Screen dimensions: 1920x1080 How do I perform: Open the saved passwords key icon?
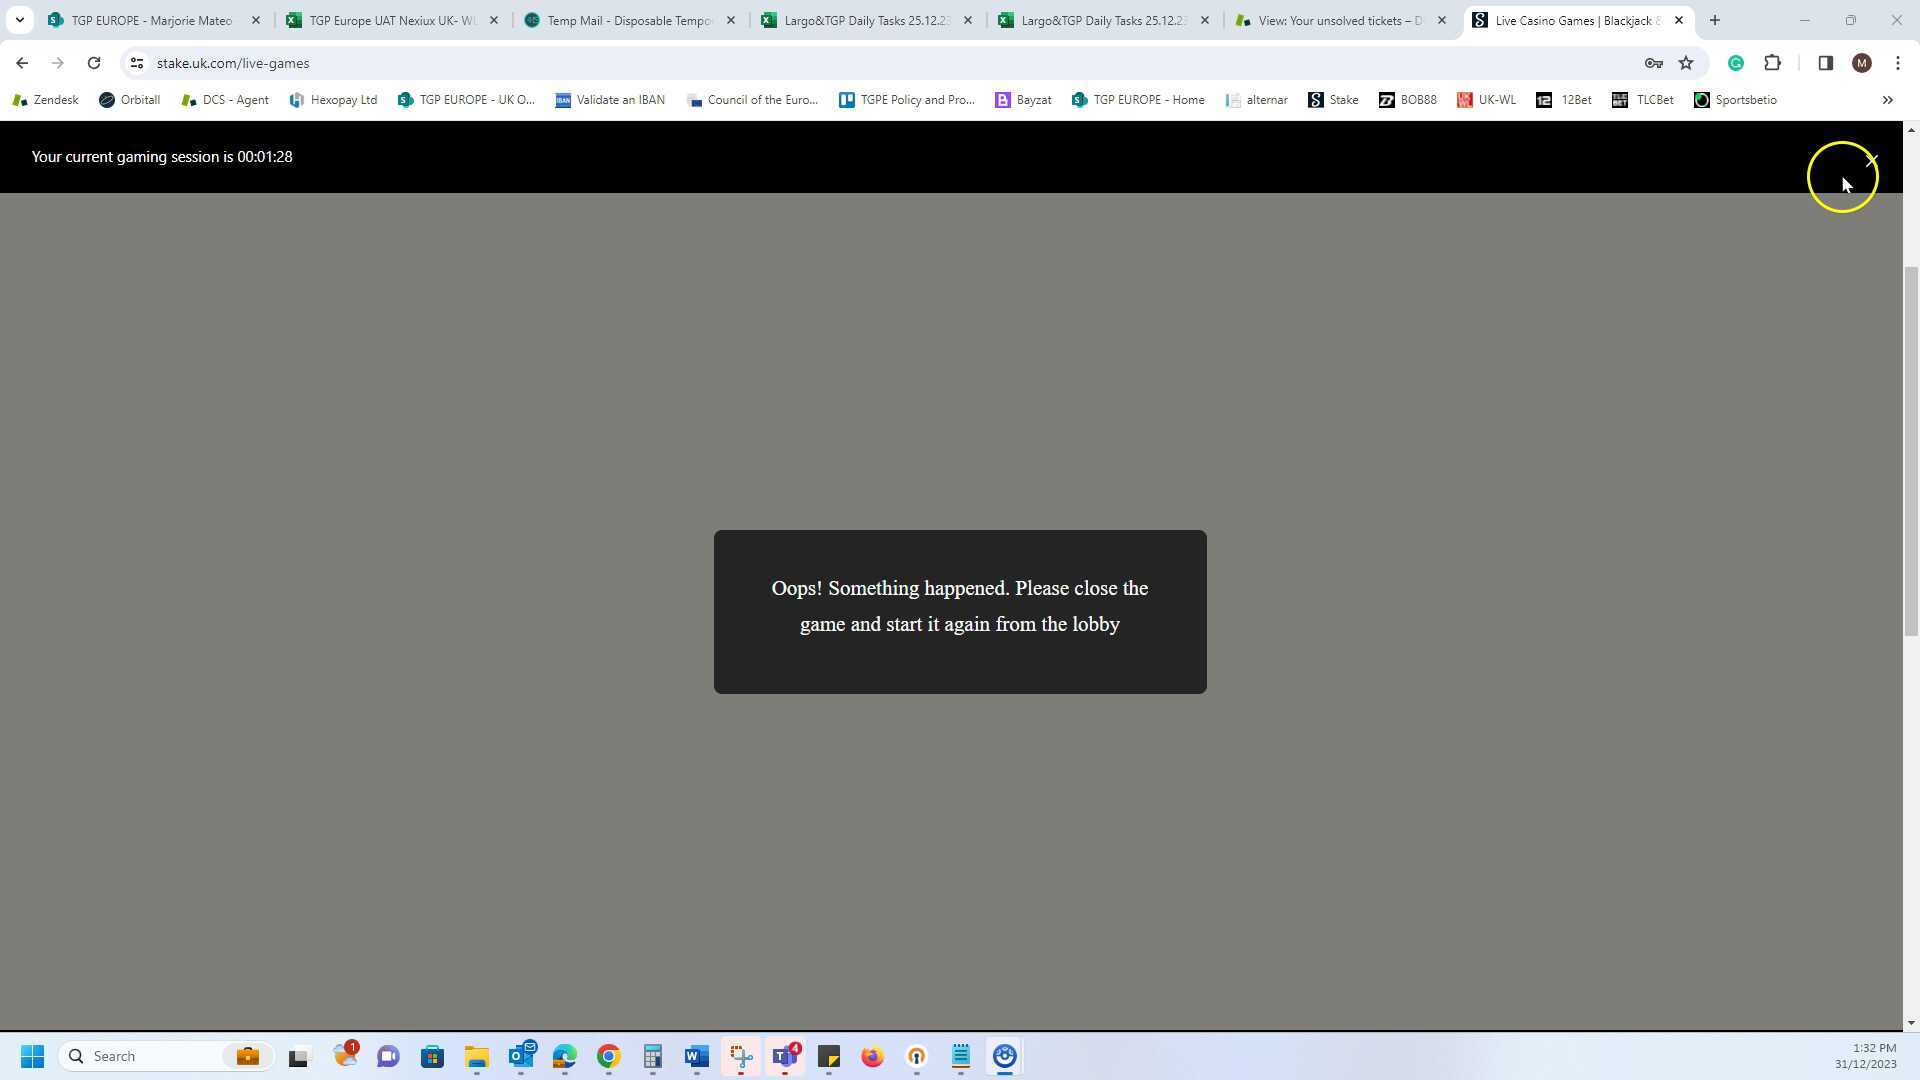pyautogui.click(x=1653, y=63)
